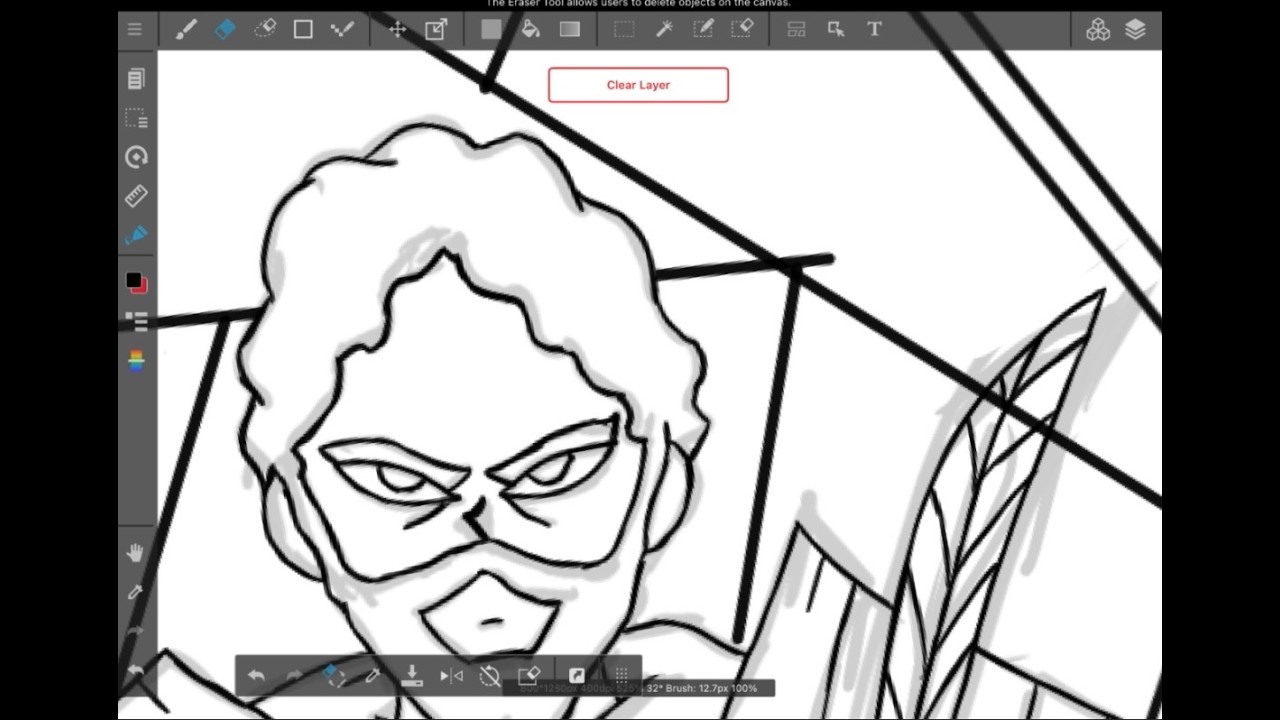Image resolution: width=1280 pixels, height=720 pixels.
Task: Click clear layer eraser icon in bottom bar
Action: pyautogui.click(x=529, y=676)
